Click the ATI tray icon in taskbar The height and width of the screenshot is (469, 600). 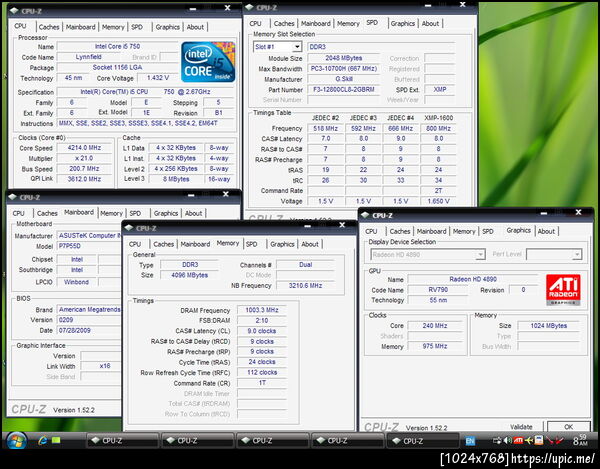click(x=518, y=440)
